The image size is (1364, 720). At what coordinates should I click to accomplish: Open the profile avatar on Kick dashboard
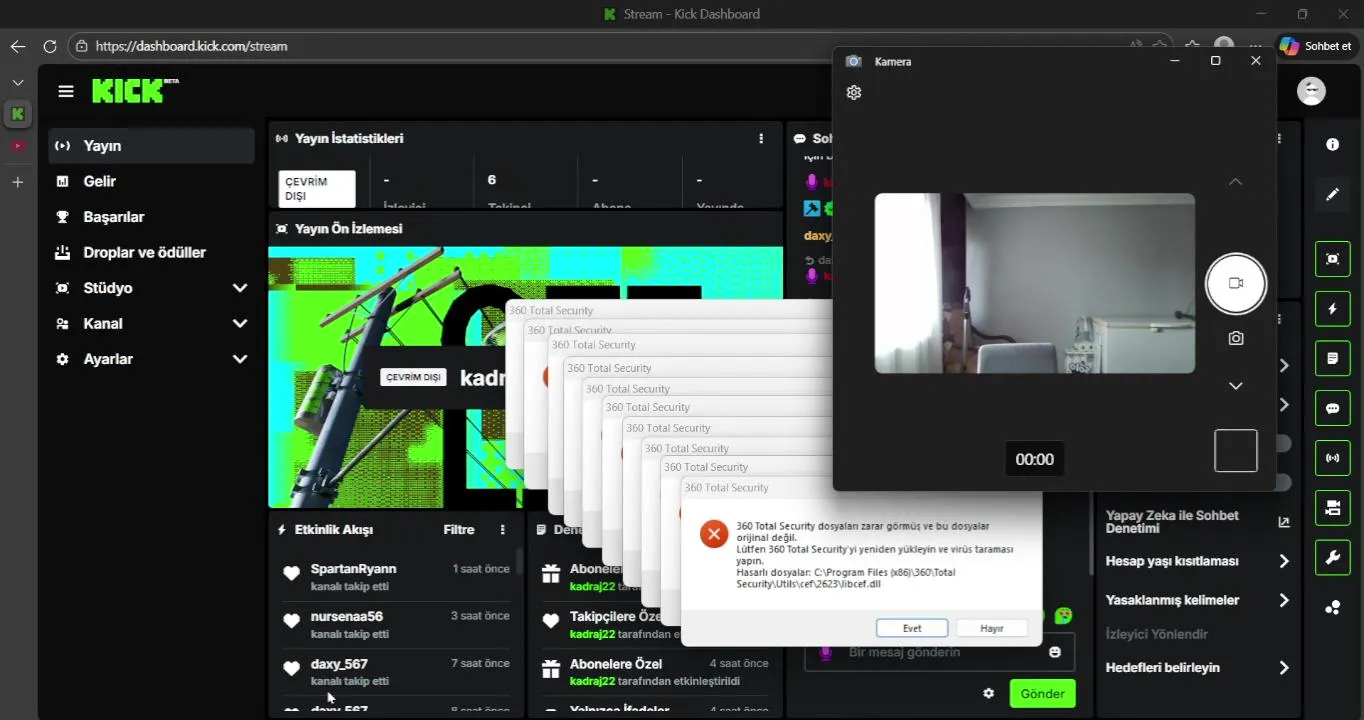[x=1311, y=91]
